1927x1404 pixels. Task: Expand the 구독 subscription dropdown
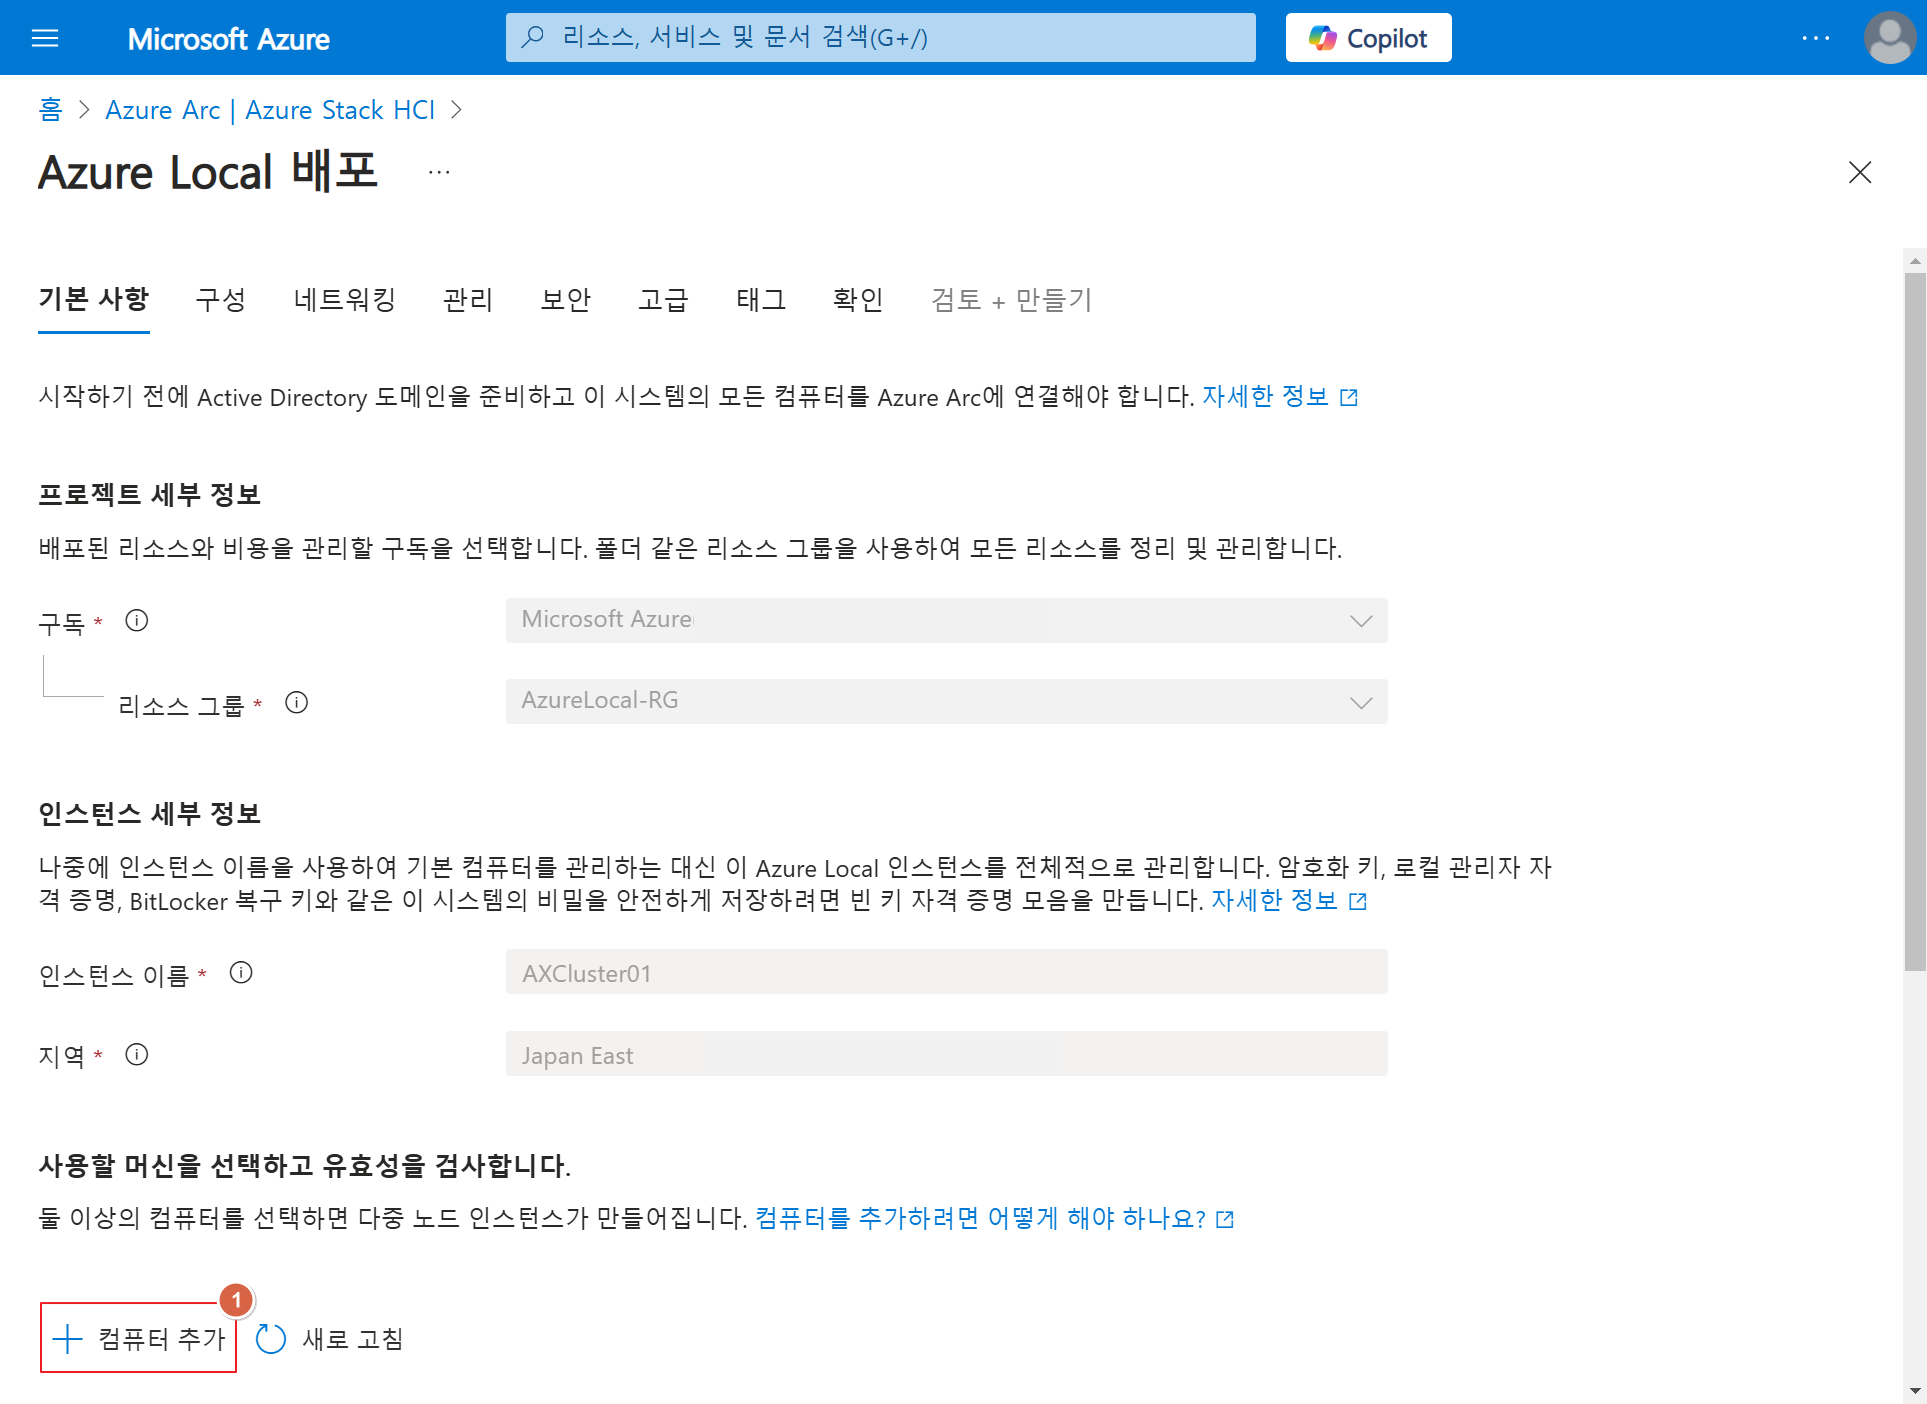click(x=946, y=620)
